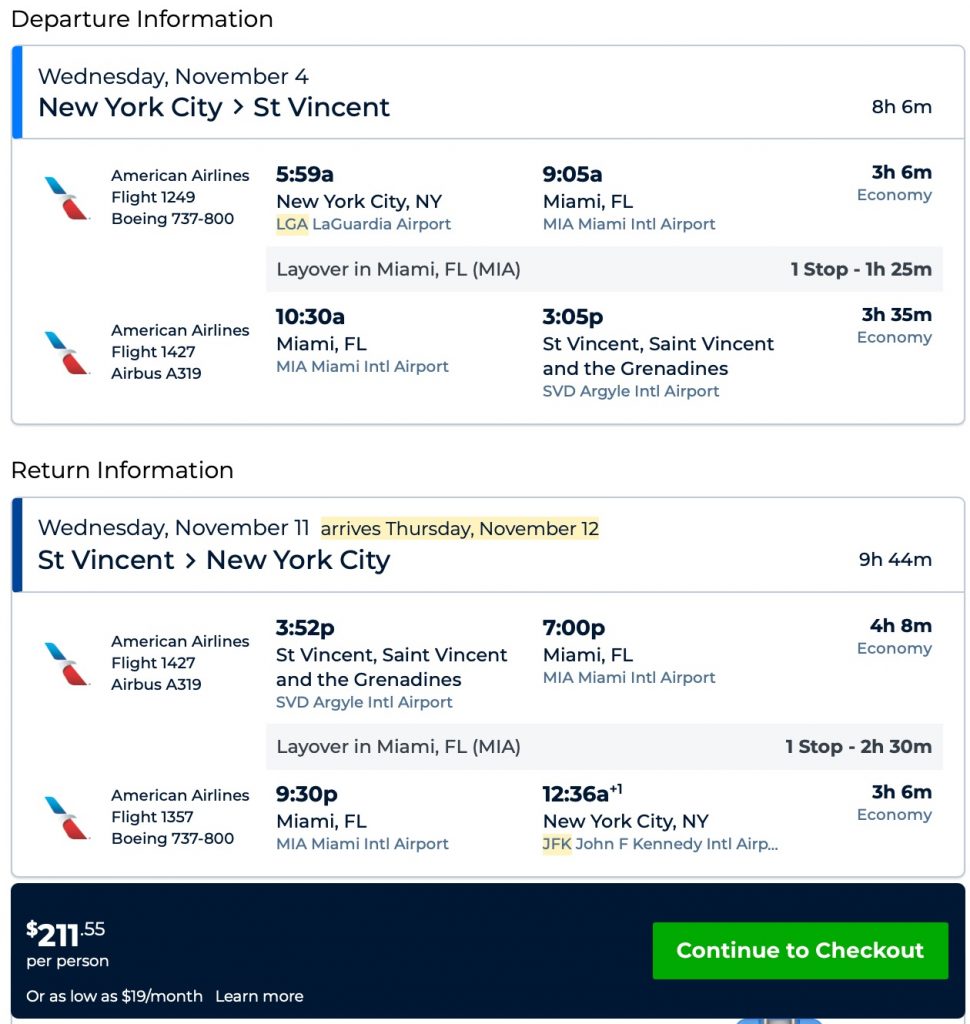Click the return layover 1 Stop - 2h 30m
This screenshot has width=970, height=1024.
coord(858,746)
